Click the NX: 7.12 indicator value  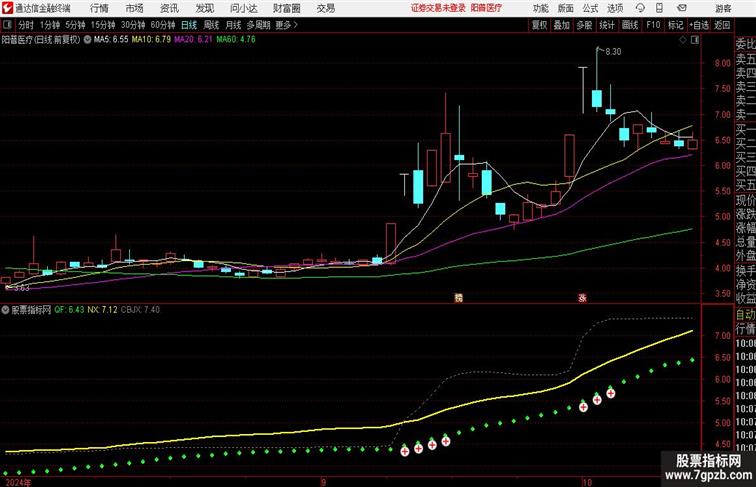(102, 310)
